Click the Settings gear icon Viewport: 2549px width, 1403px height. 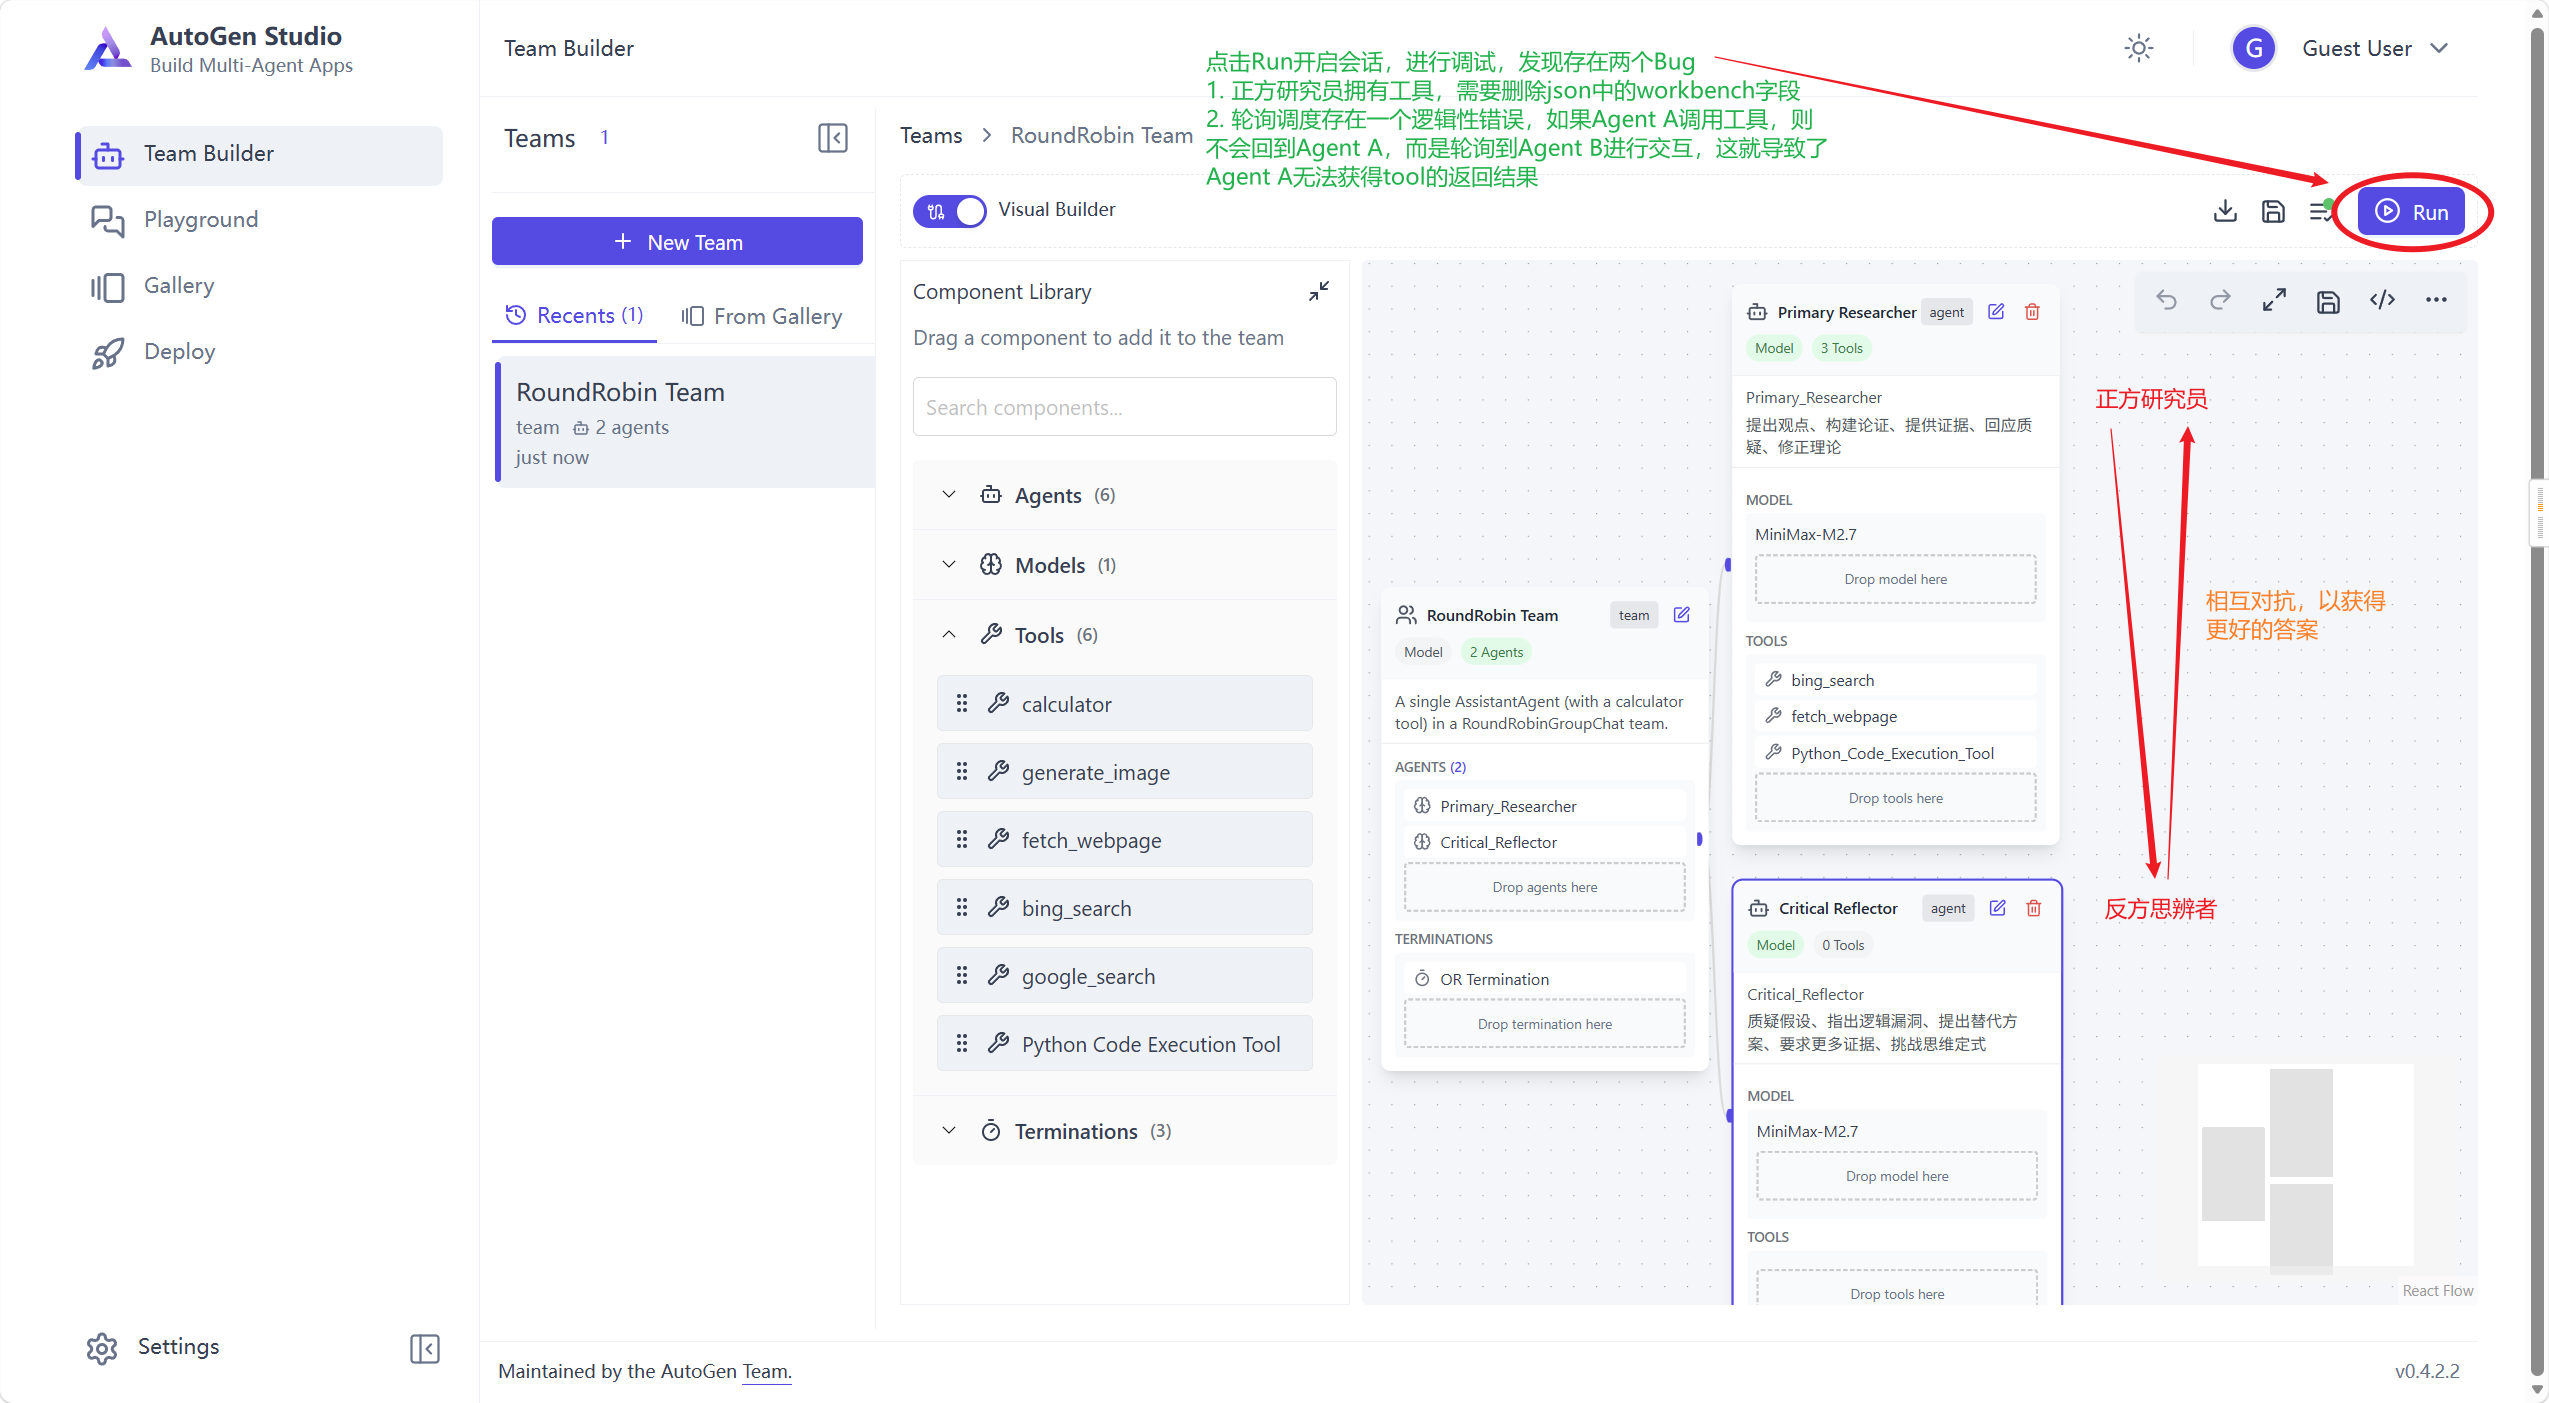[x=102, y=1348]
